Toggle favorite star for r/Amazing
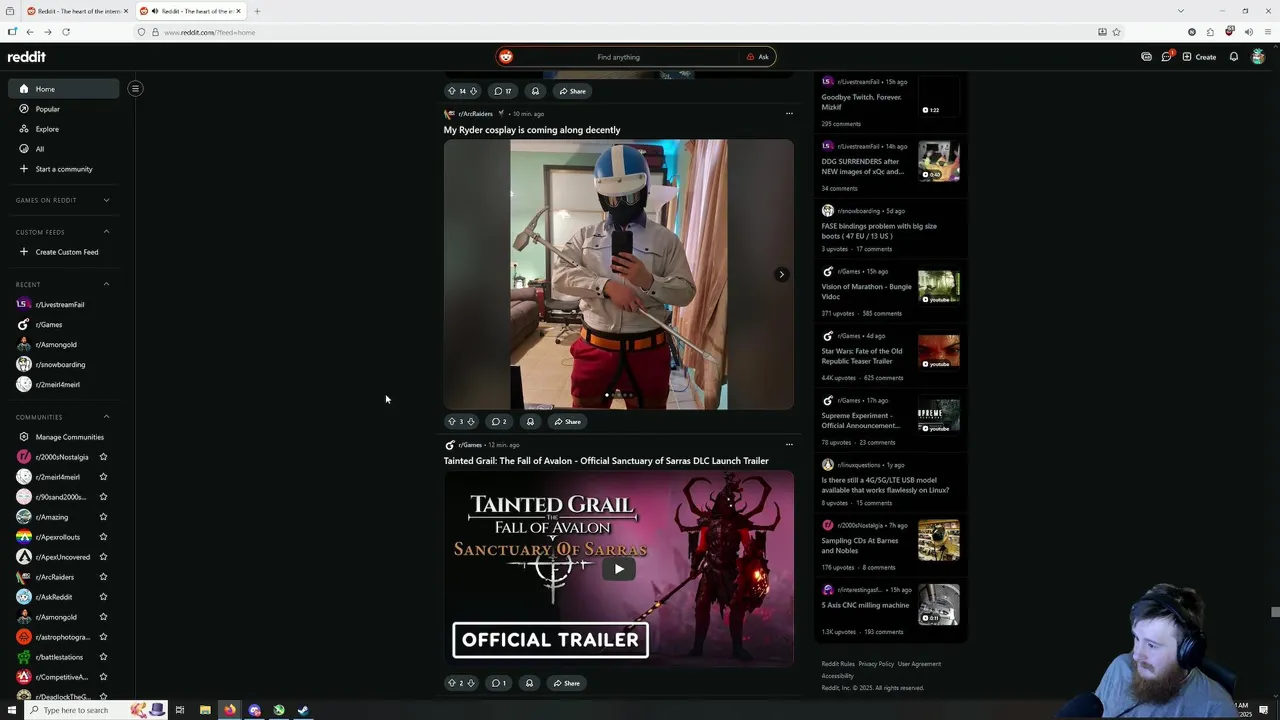This screenshot has width=1280, height=720. point(103,517)
